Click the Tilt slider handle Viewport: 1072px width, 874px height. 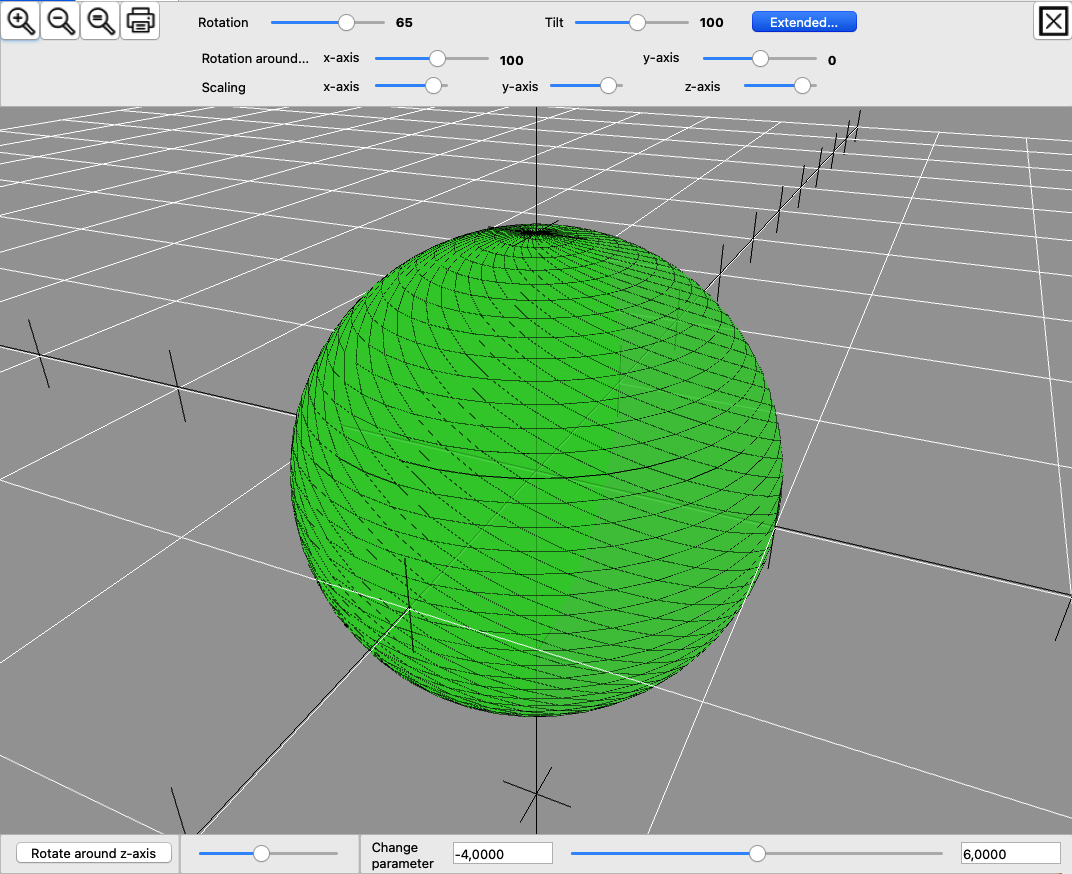(637, 22)
